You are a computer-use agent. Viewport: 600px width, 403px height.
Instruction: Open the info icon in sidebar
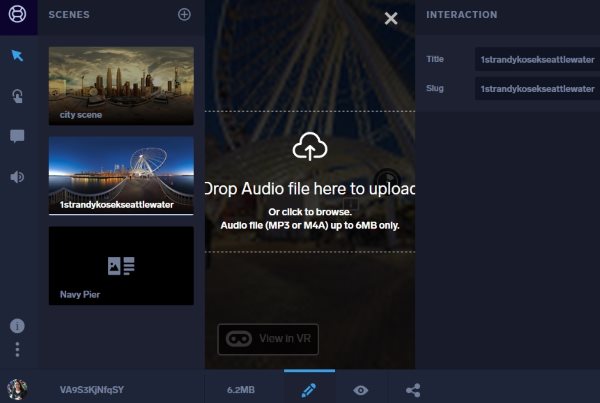[x=17, y=326]
